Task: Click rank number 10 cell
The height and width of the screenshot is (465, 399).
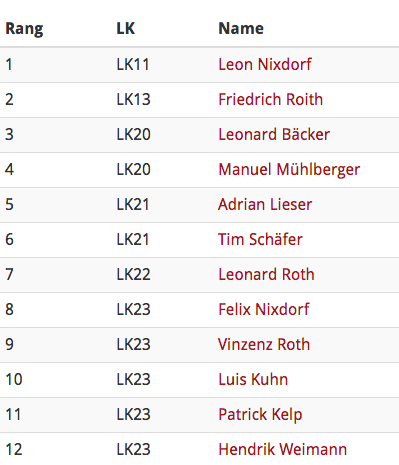Action: pyautogui.click(x=14, y=379)
